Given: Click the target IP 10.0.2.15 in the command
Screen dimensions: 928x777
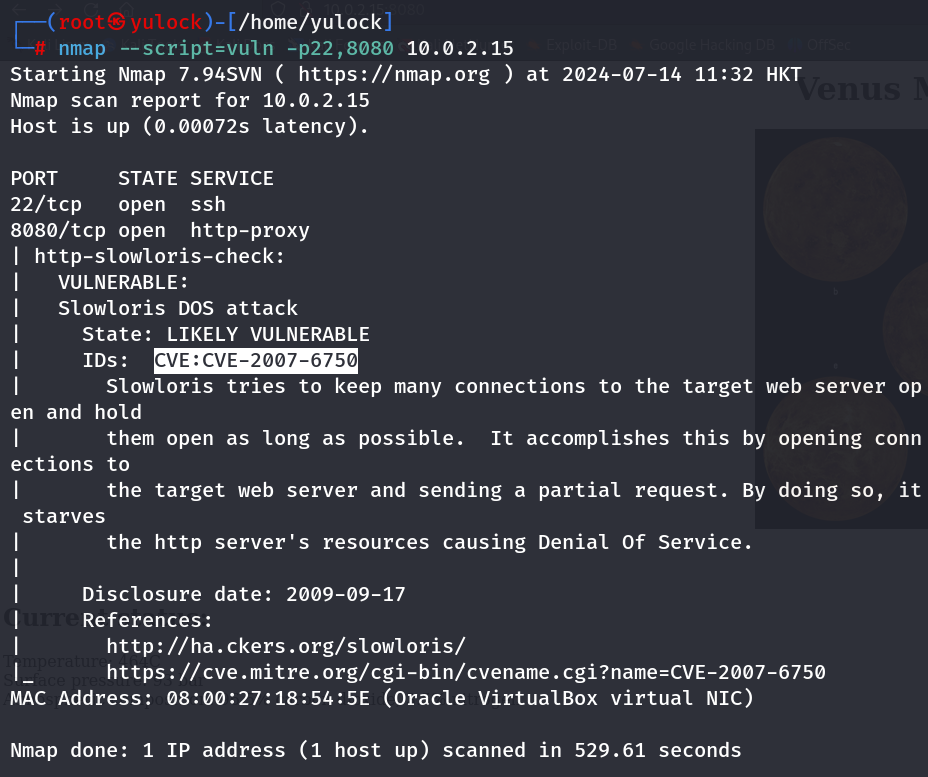Looking at the screenshot, I should 460,48.
